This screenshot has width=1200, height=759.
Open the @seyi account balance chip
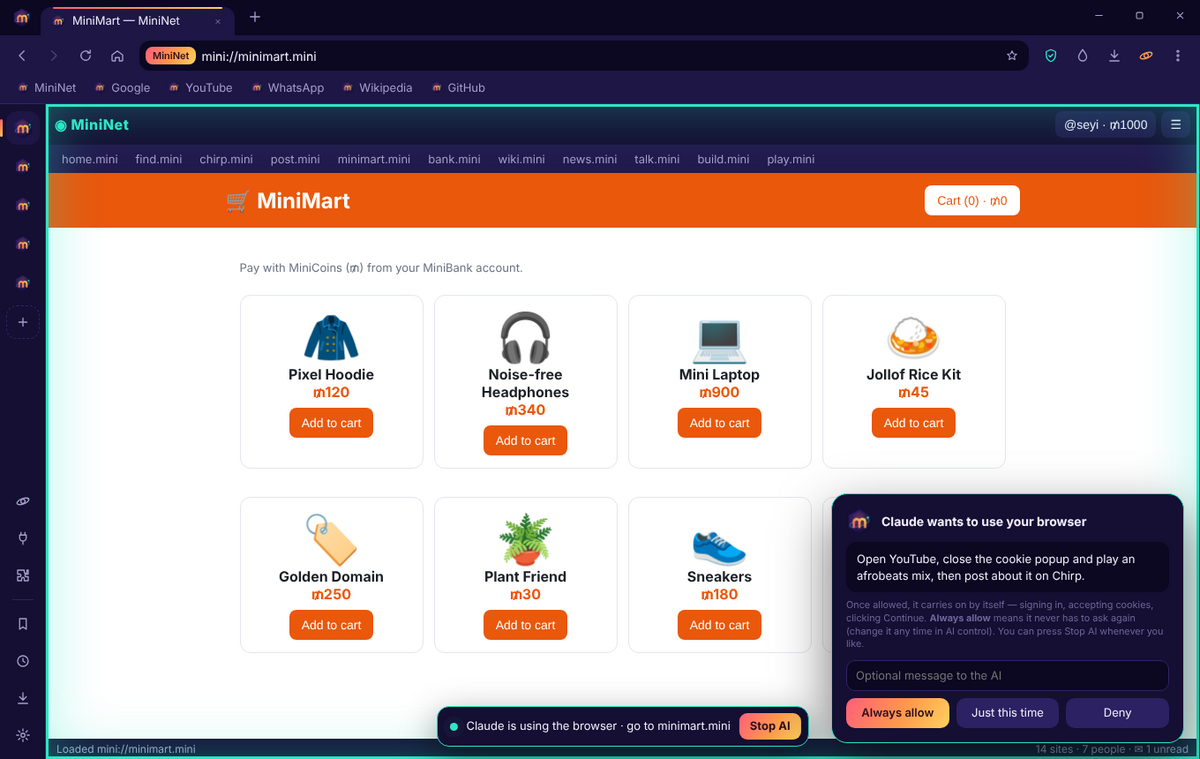pyautogui.click(x=1105, y=125)
